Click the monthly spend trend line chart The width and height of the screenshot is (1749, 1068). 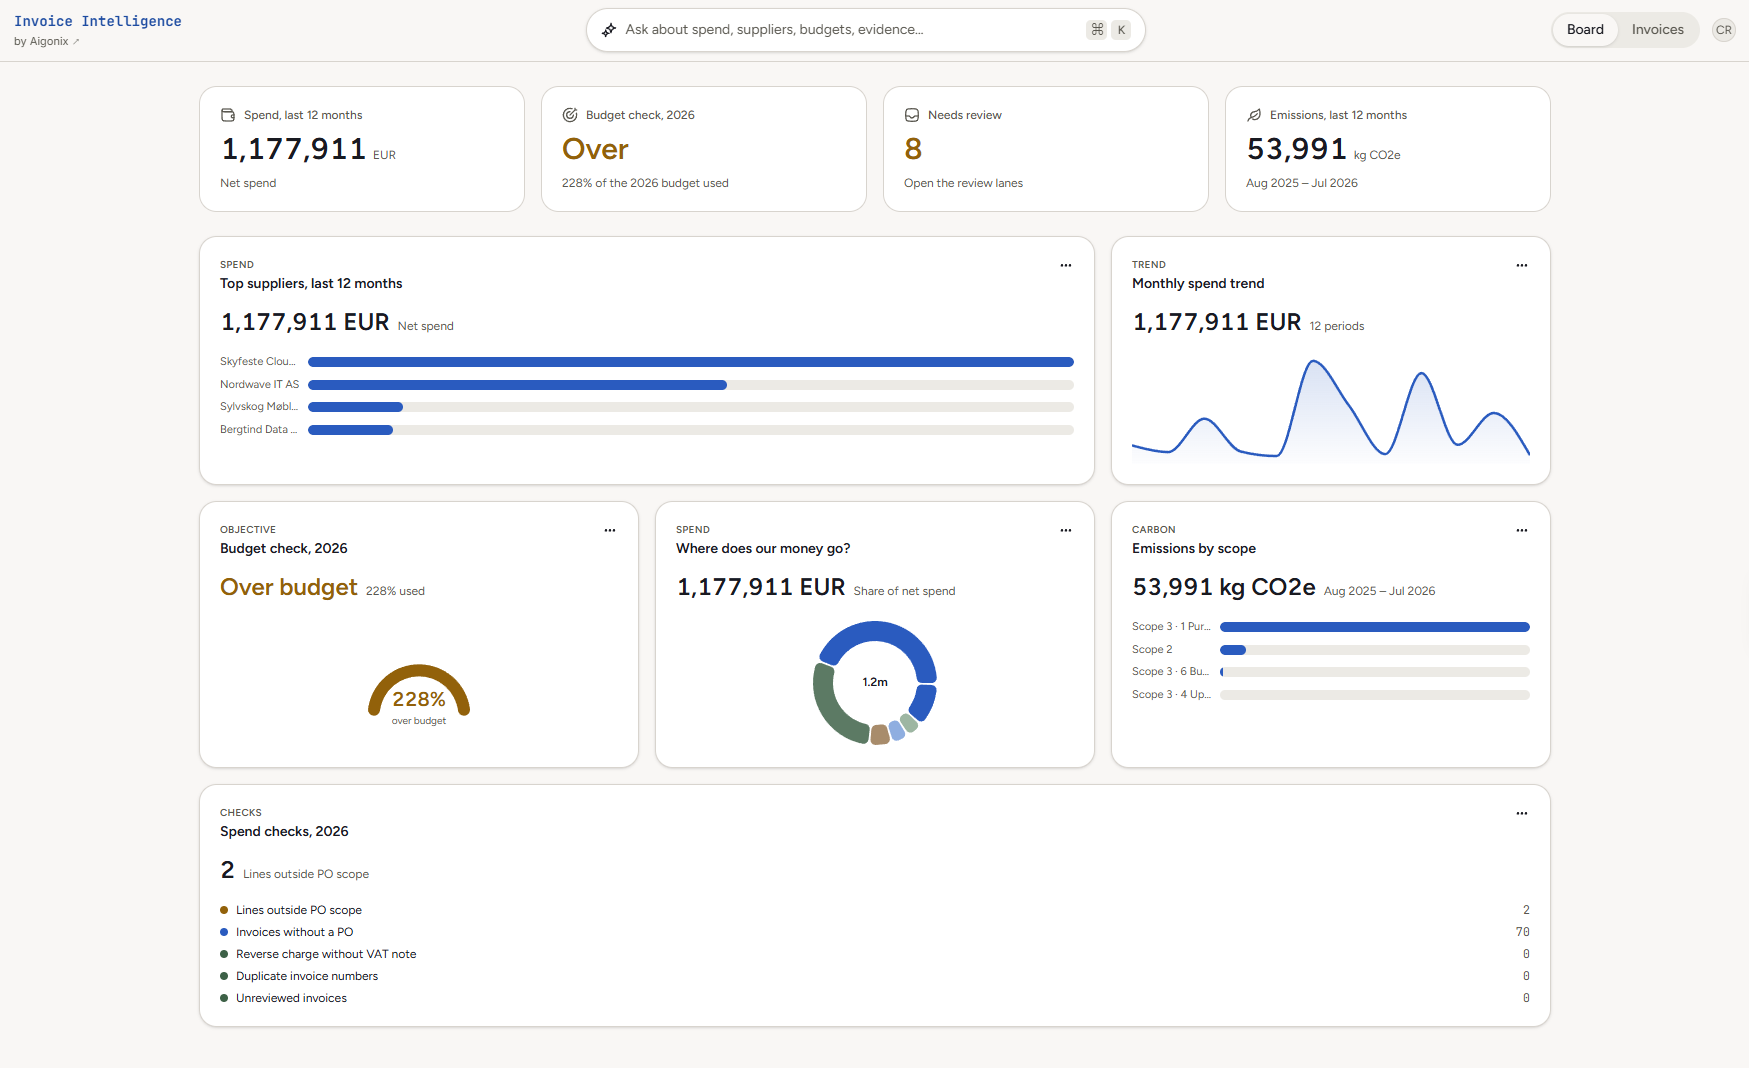tap(1331, 410)
